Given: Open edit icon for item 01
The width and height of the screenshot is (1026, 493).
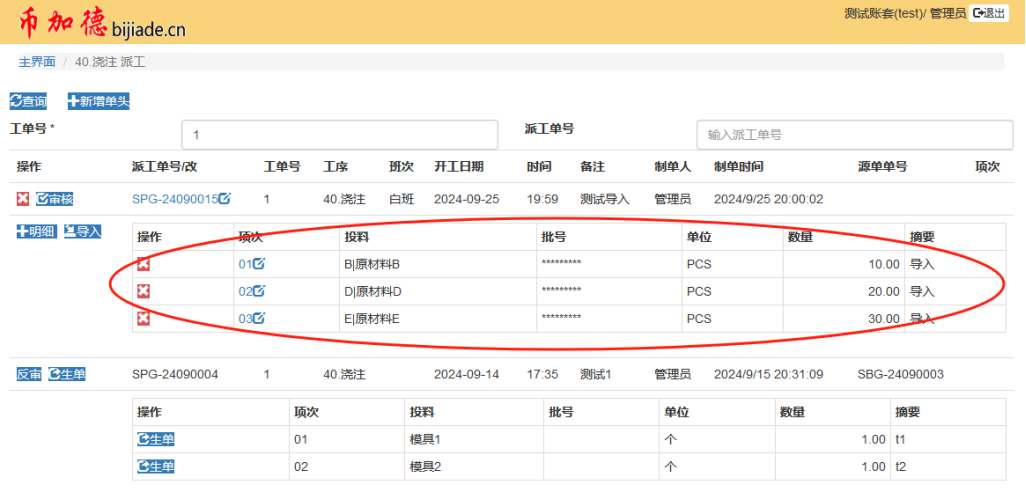Looking at the screenshot, I should [259, 264].
